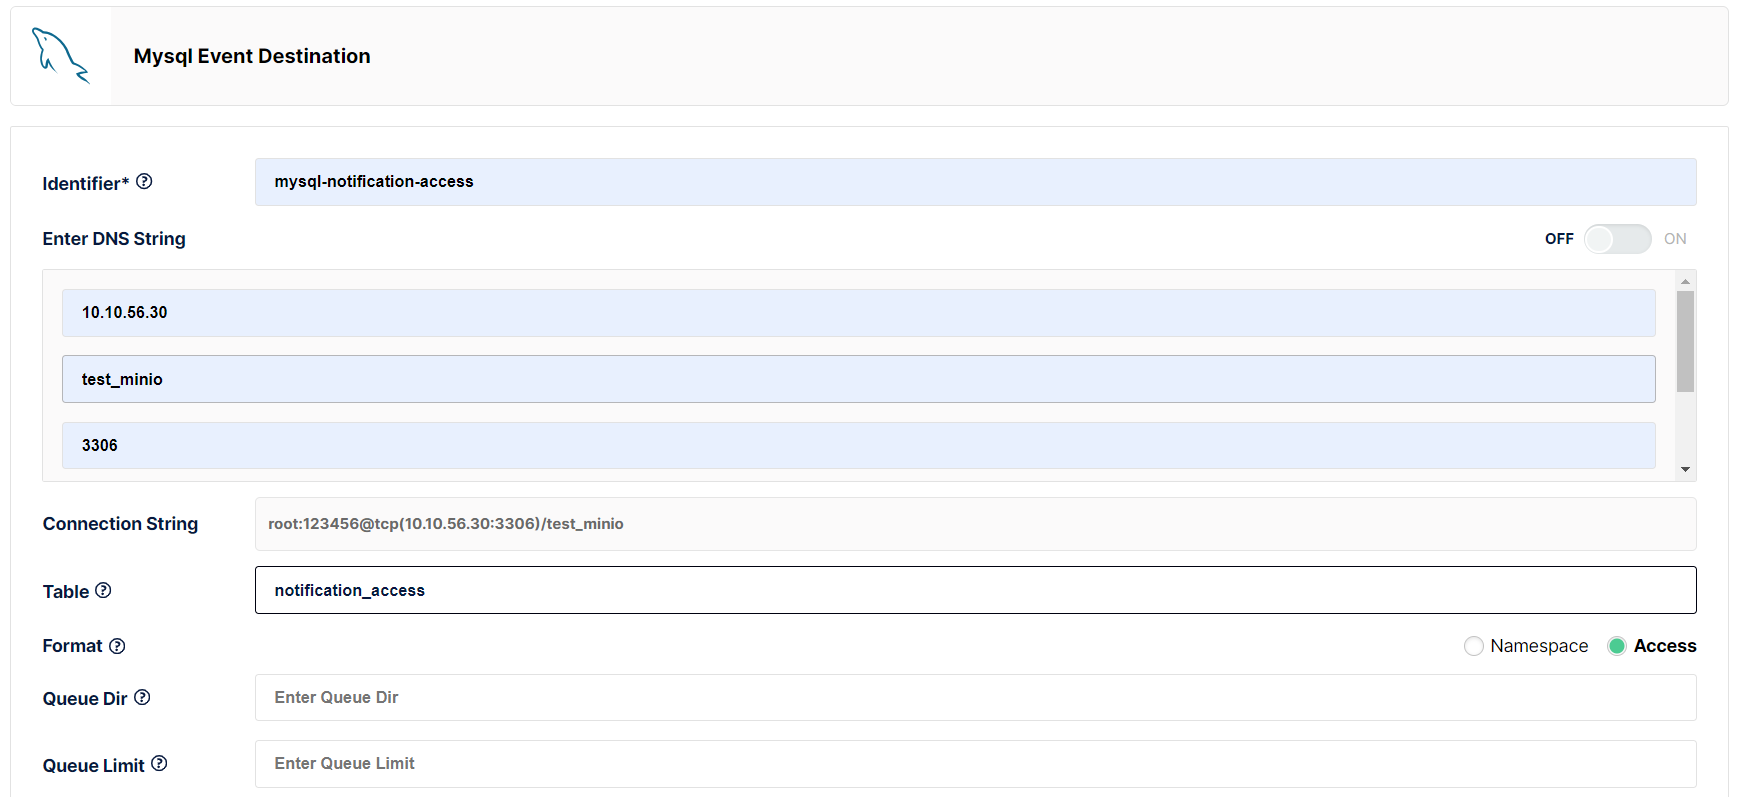This screenshot has width=1746, height=797.
Task: Open the Identifier help tooltip icon
Action: pos(144,181)
